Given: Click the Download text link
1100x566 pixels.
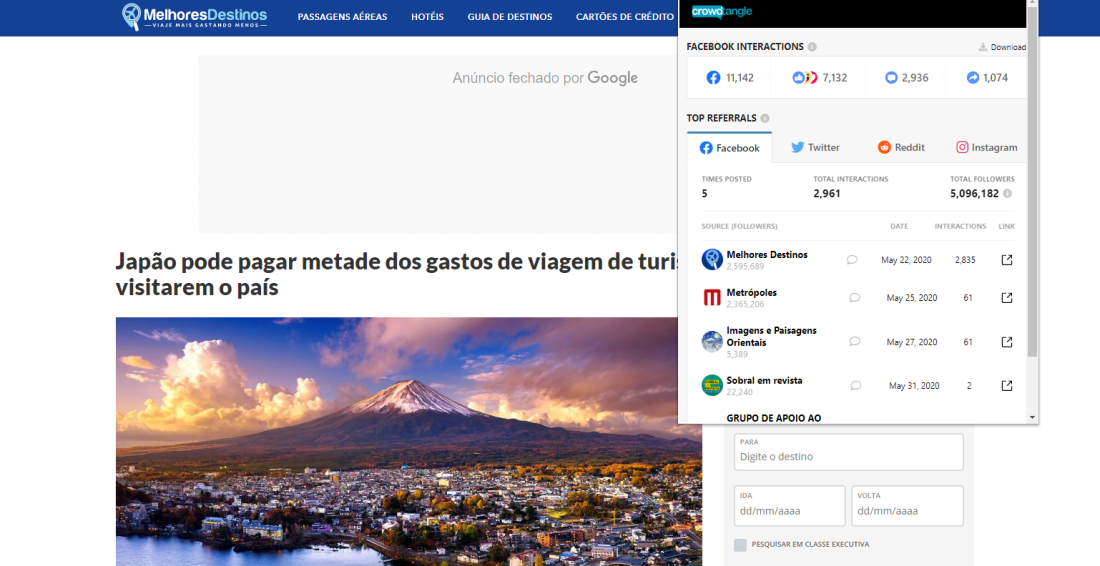Looking at the screenshot, I should coord(1008,47).
